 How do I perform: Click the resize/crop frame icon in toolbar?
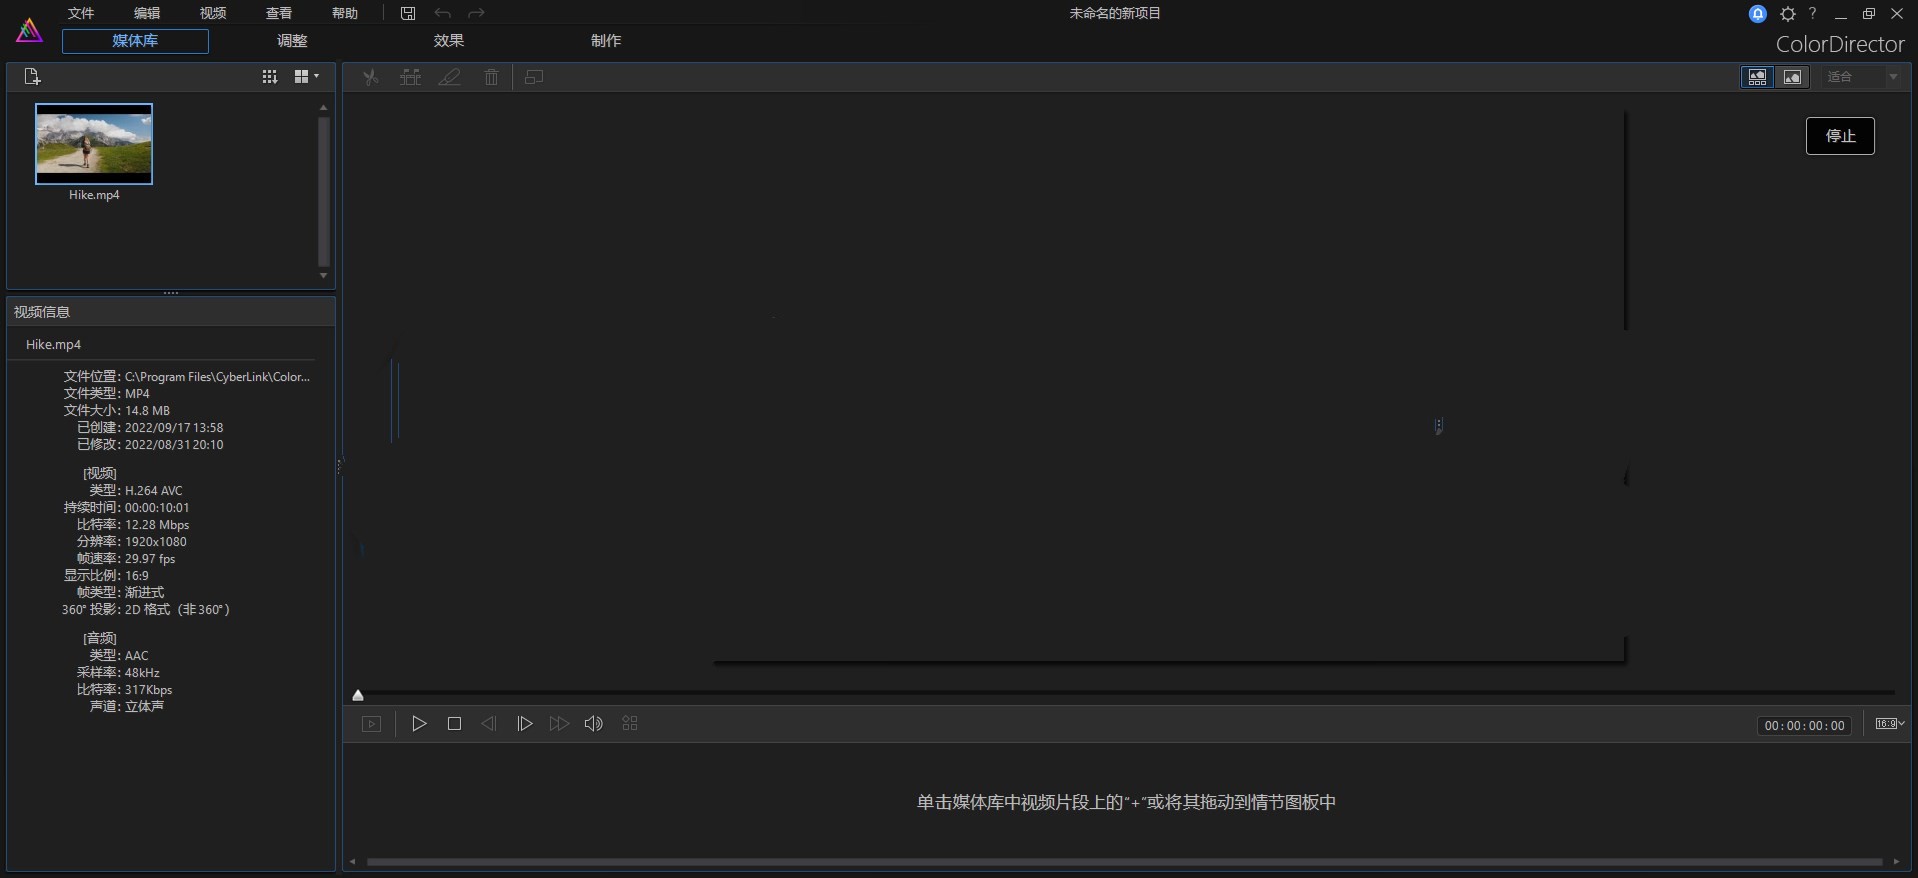534,77
